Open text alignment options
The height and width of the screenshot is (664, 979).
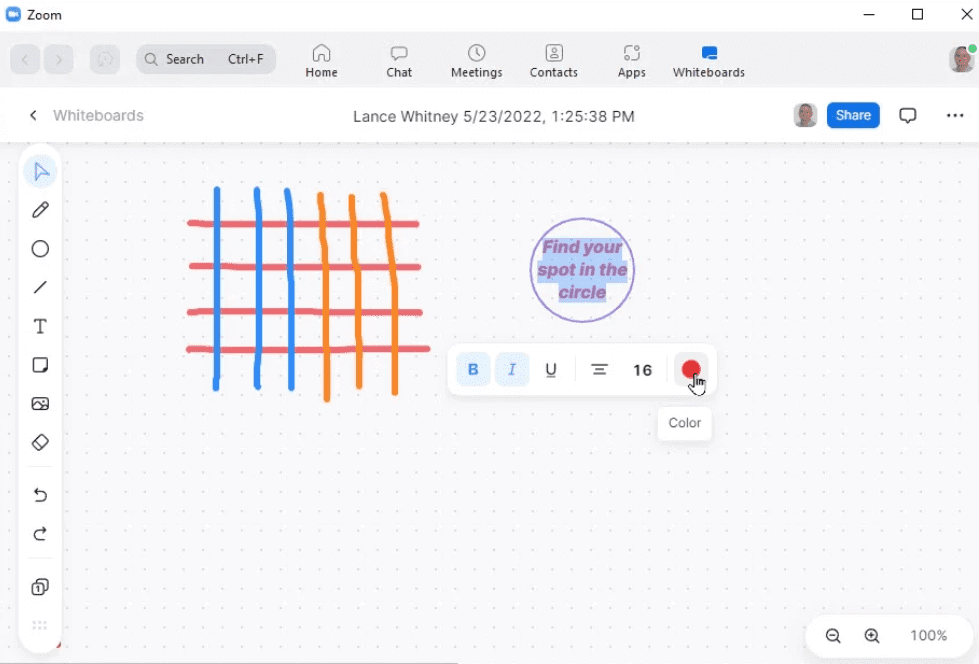[x=599, y=369]
